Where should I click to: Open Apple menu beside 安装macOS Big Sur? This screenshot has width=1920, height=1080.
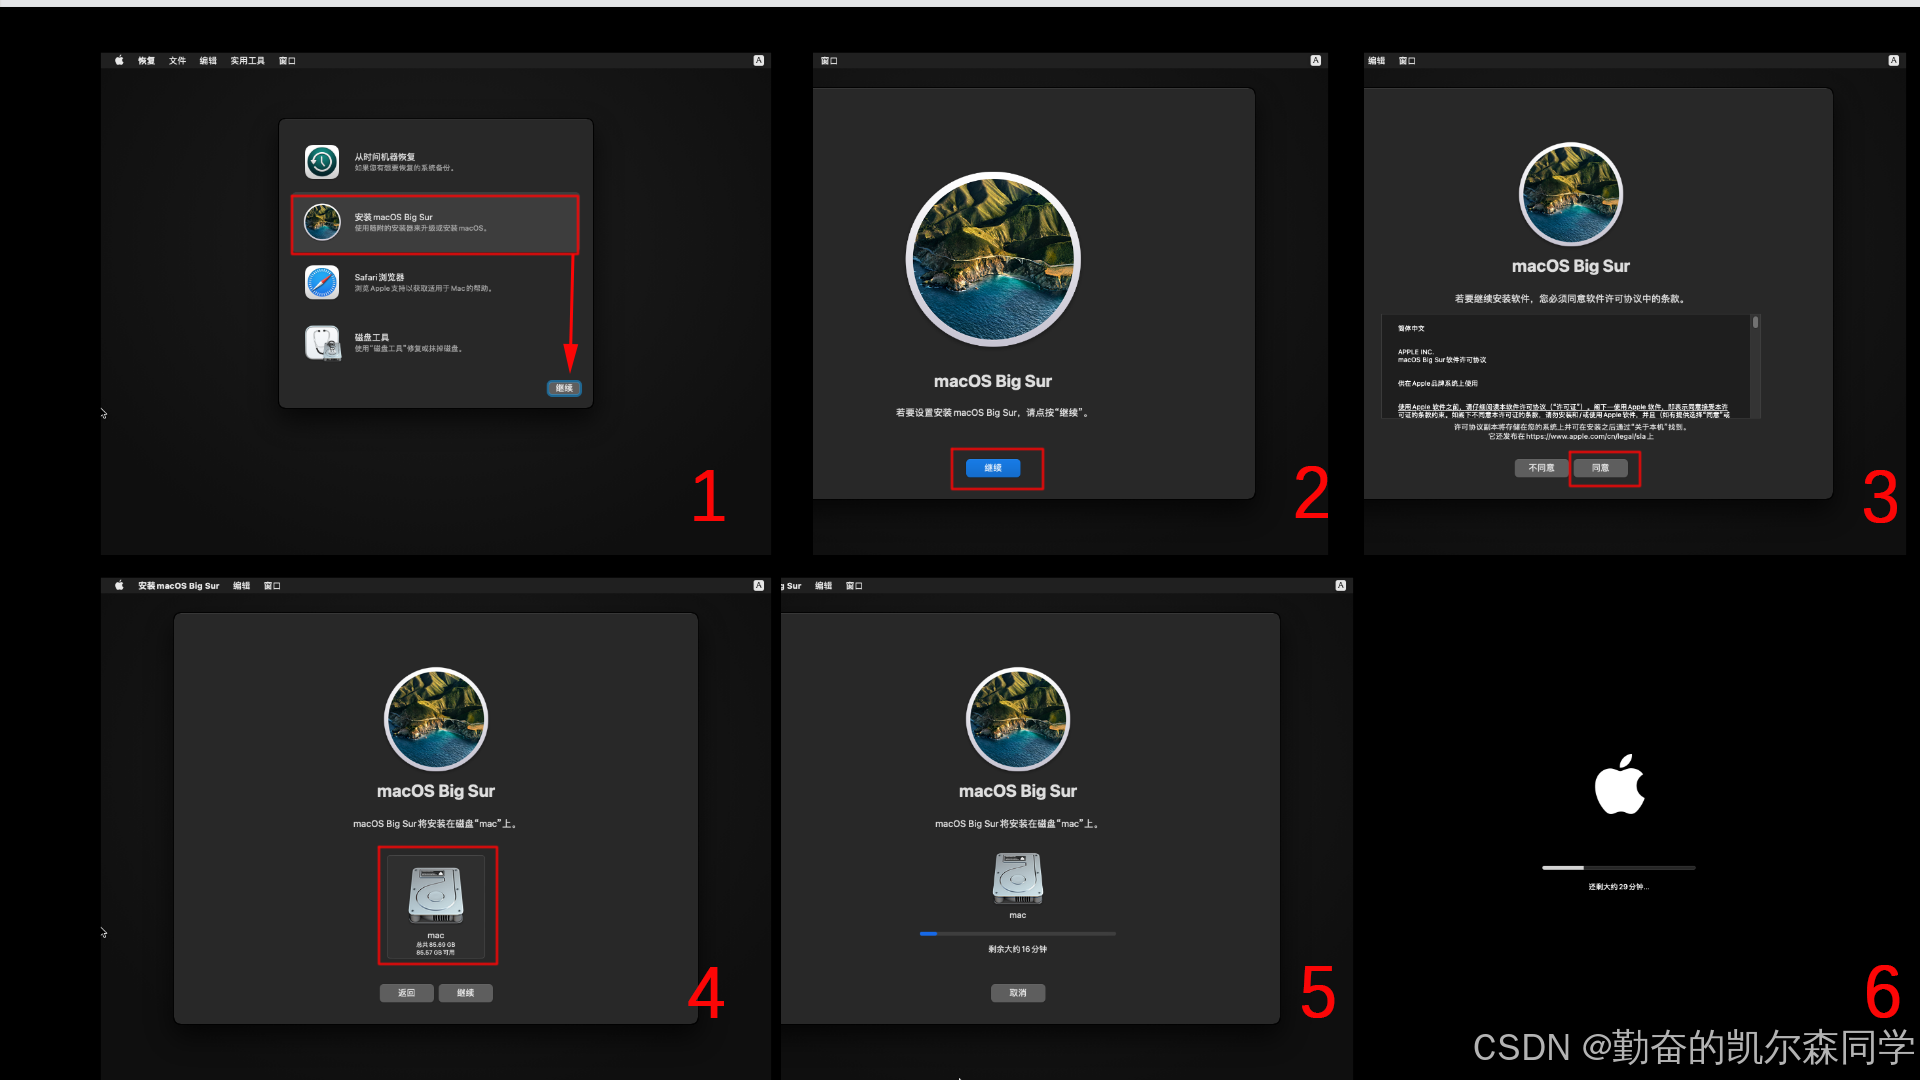(119, 586)
